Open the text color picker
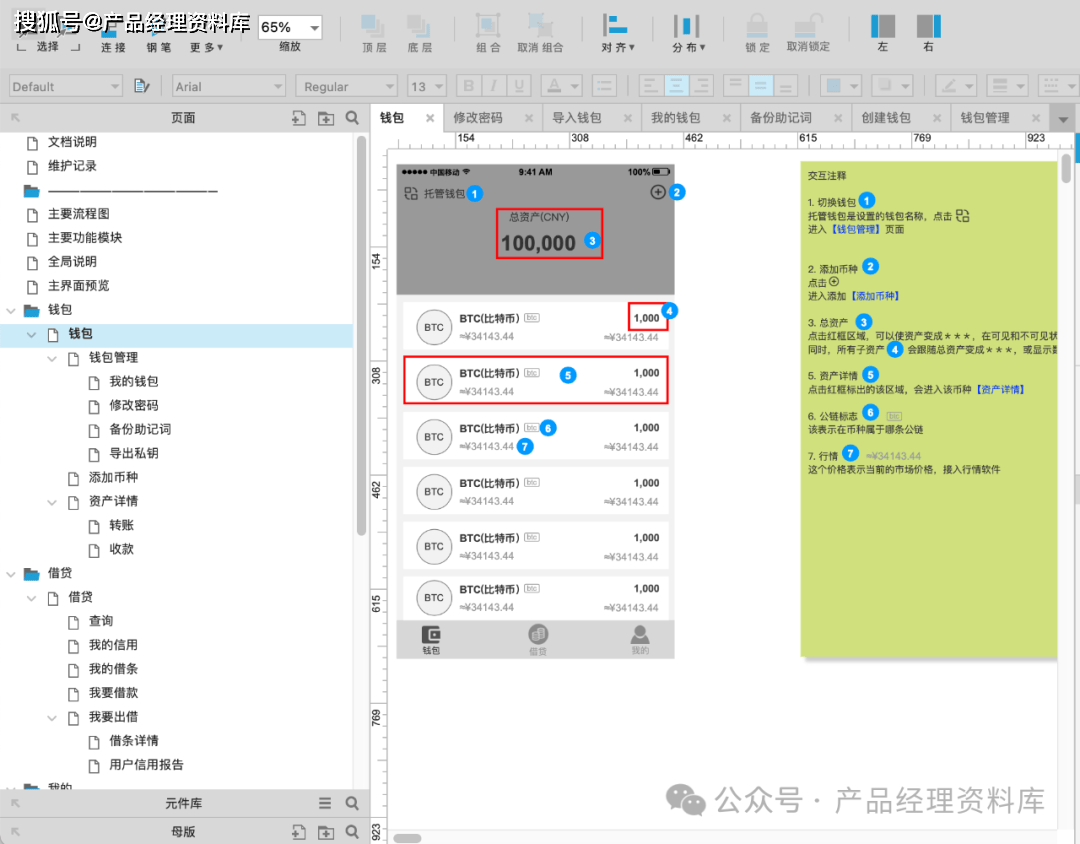Image resolution: width=1080 pixels, height=844 pixels. point(560,86)
